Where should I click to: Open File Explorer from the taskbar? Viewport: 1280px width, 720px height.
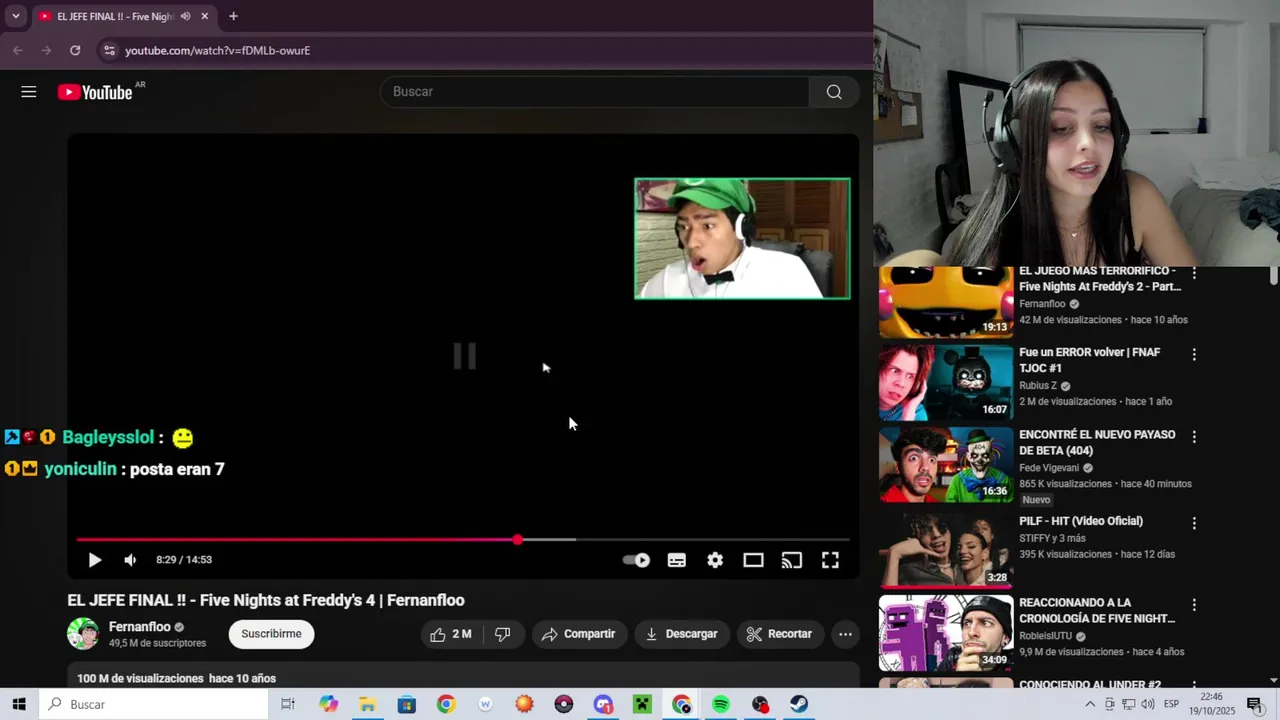[367, 704]
